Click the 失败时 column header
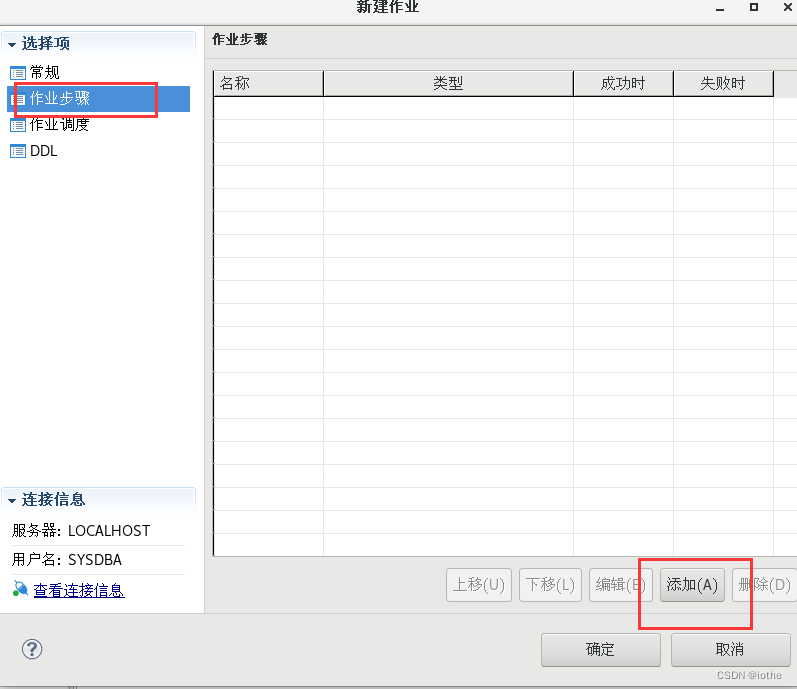Image resolution: width=797 pixels, height=689 pixels. pyautogui.click(x=723, y=83)
